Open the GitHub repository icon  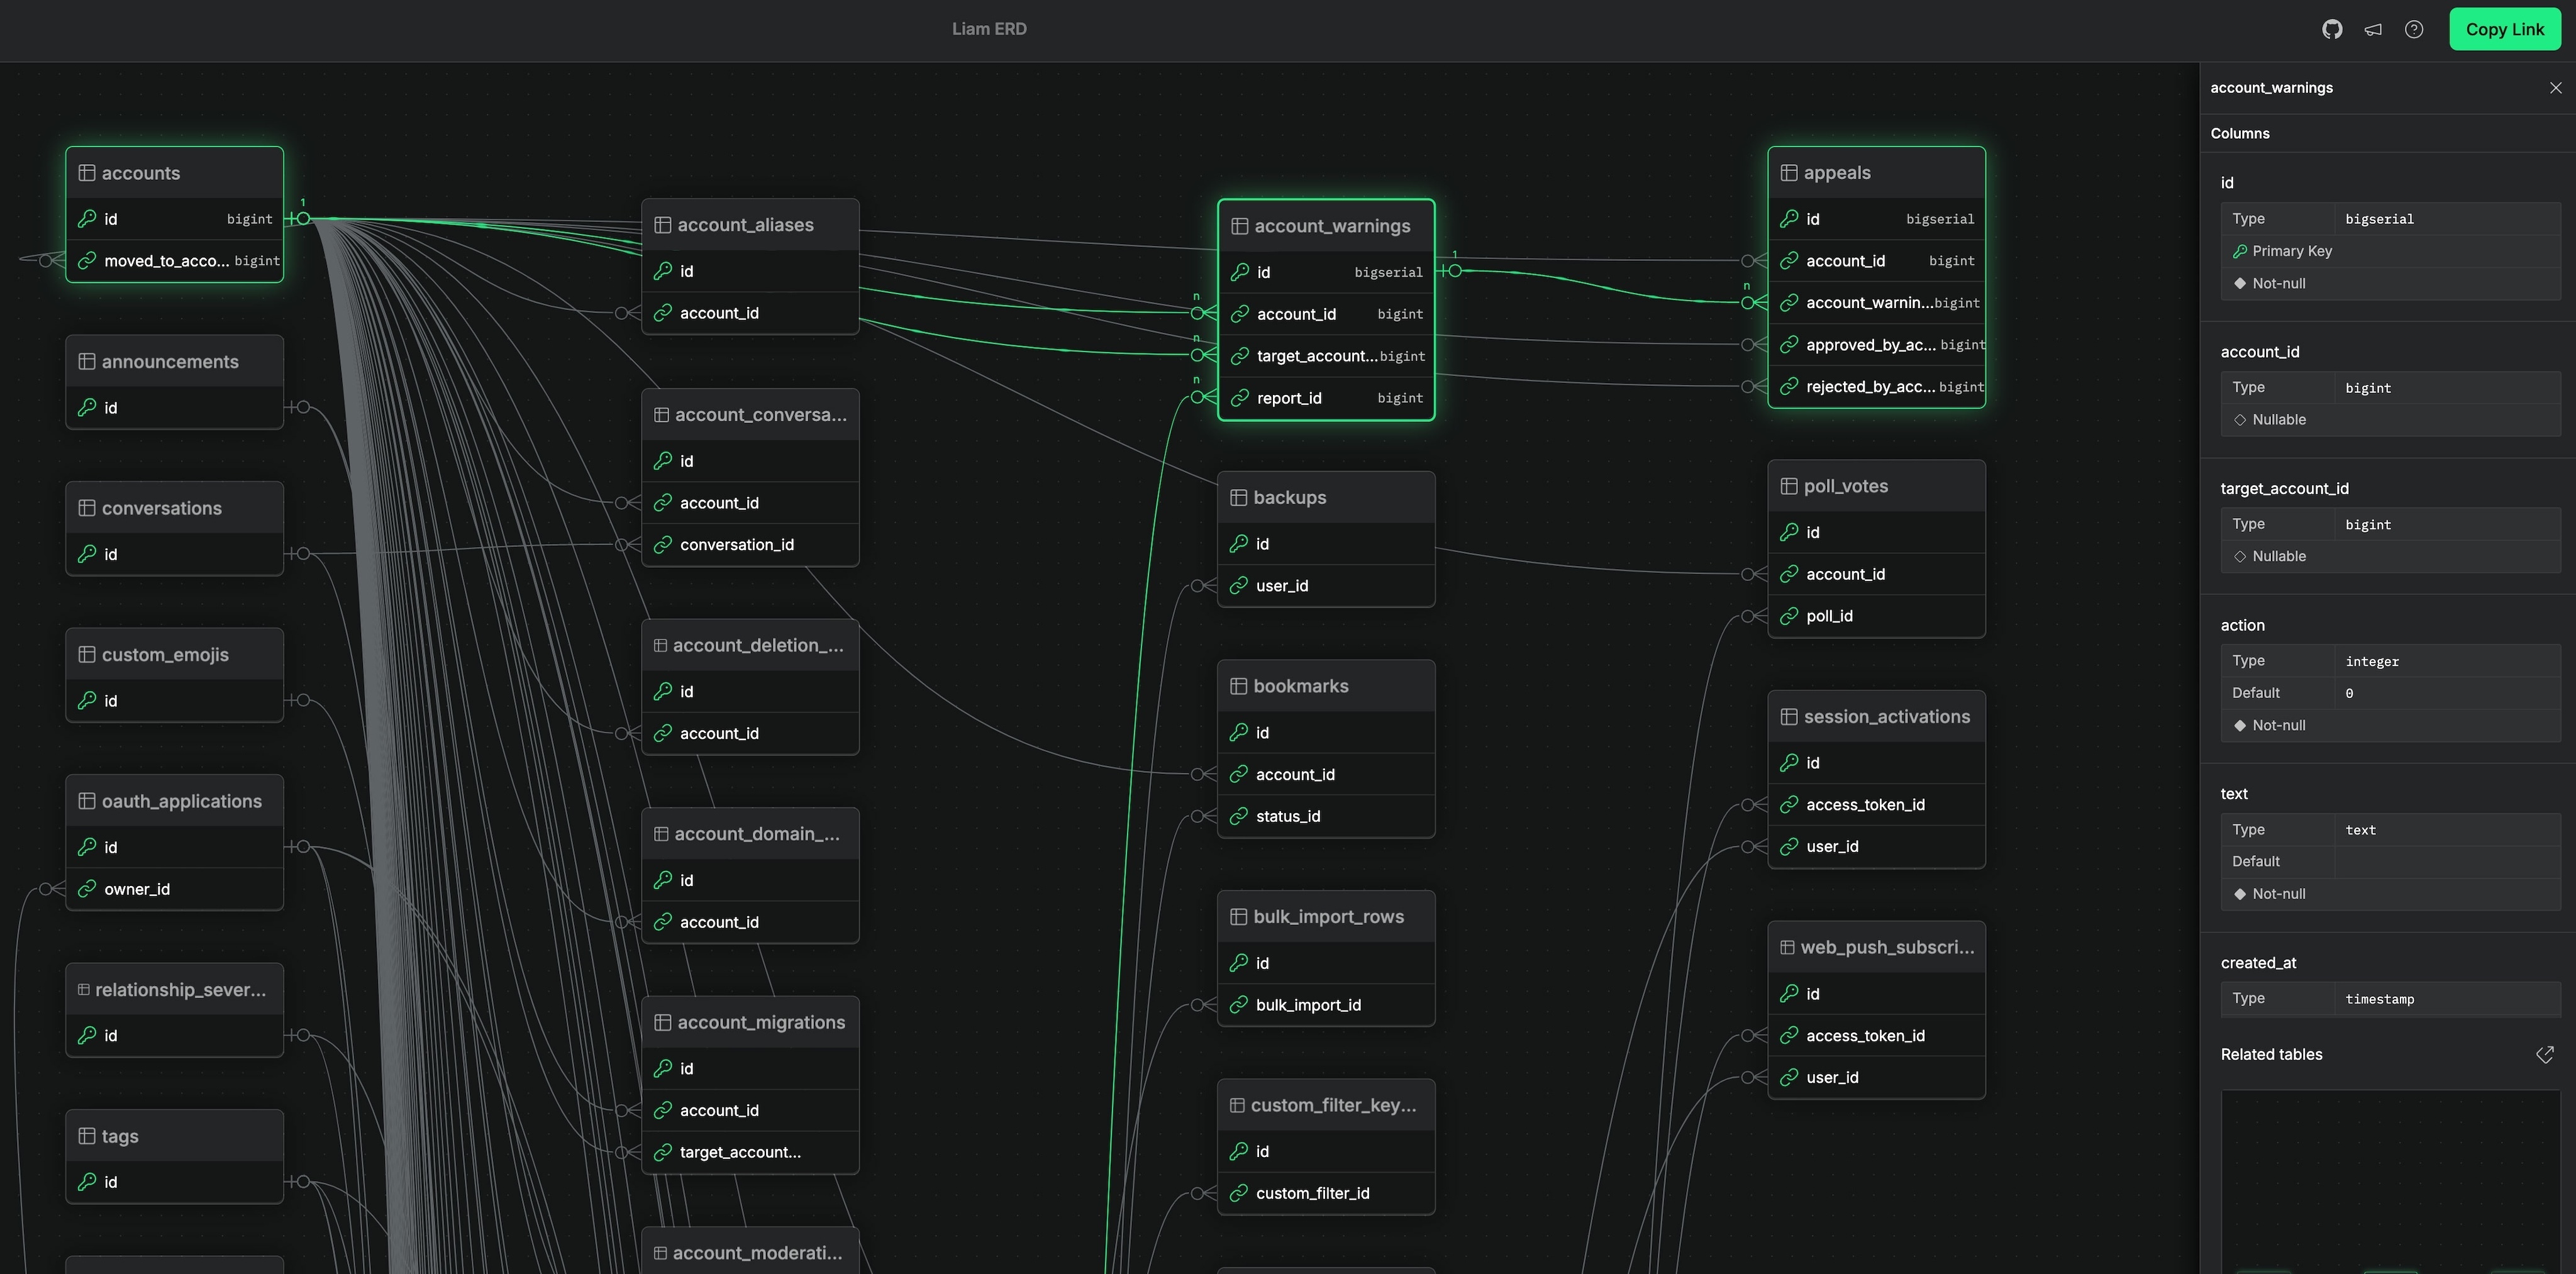pyautogui.click(x=2332, y=29)
